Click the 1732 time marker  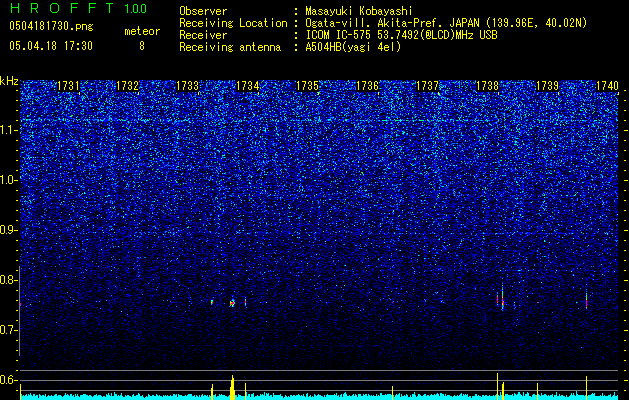pyautogui.click(x=128, y=86)
